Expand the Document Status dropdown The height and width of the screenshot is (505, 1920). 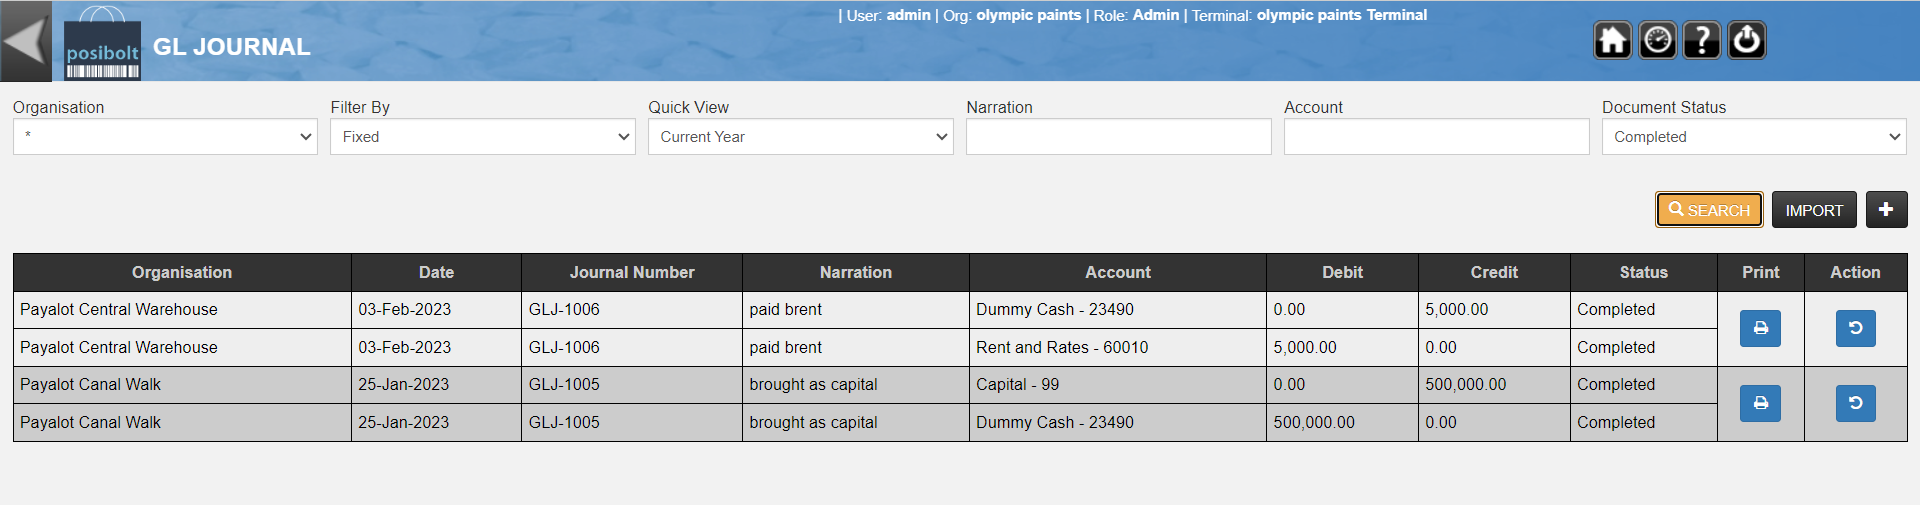point(1754,137)
